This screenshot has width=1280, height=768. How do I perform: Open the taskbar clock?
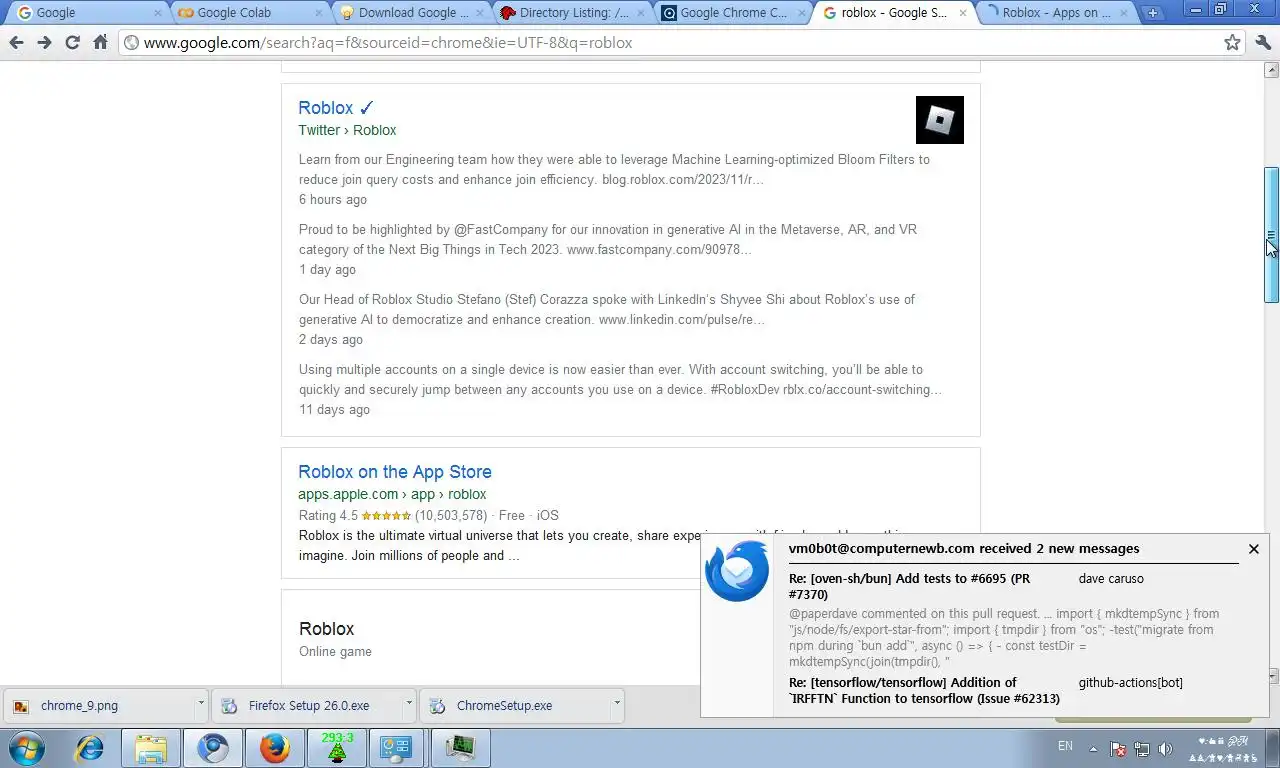[x=1224, y=749]
